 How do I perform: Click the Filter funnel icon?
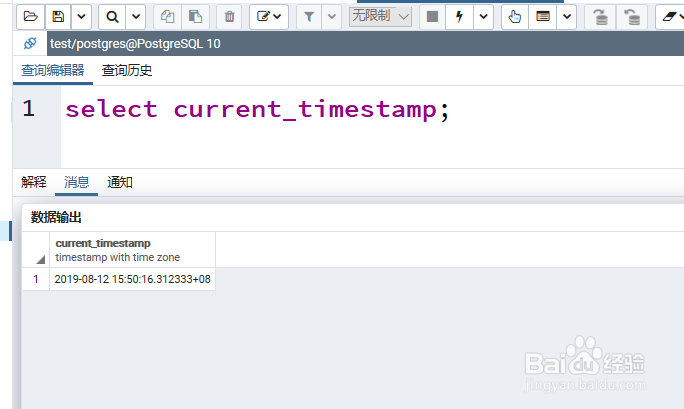pos(309,17)
